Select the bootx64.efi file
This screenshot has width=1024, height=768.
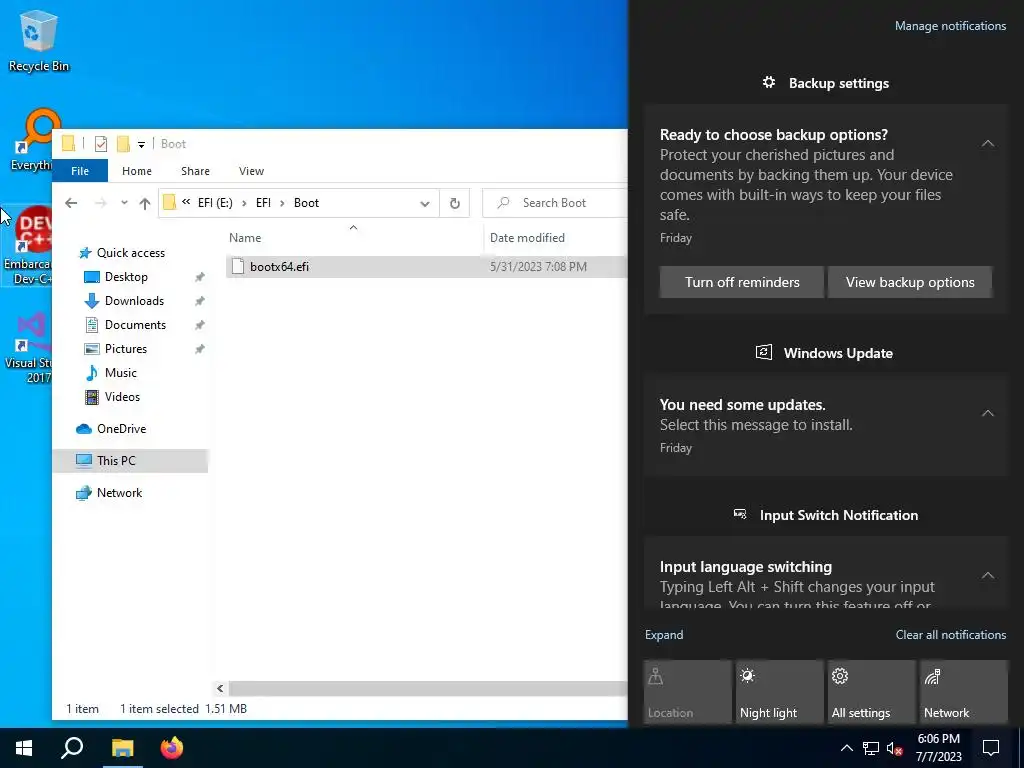pos(426,266)
